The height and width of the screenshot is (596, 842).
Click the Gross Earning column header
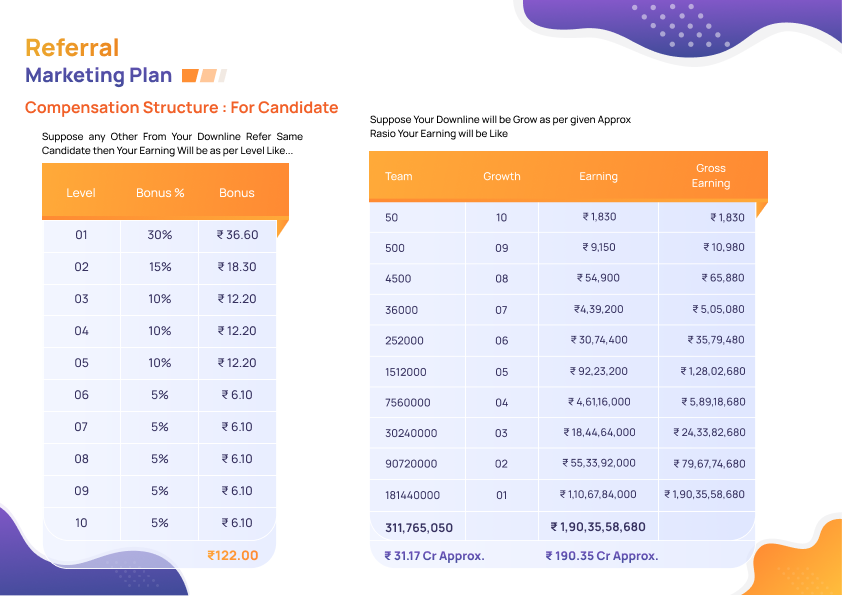[711, 176]
